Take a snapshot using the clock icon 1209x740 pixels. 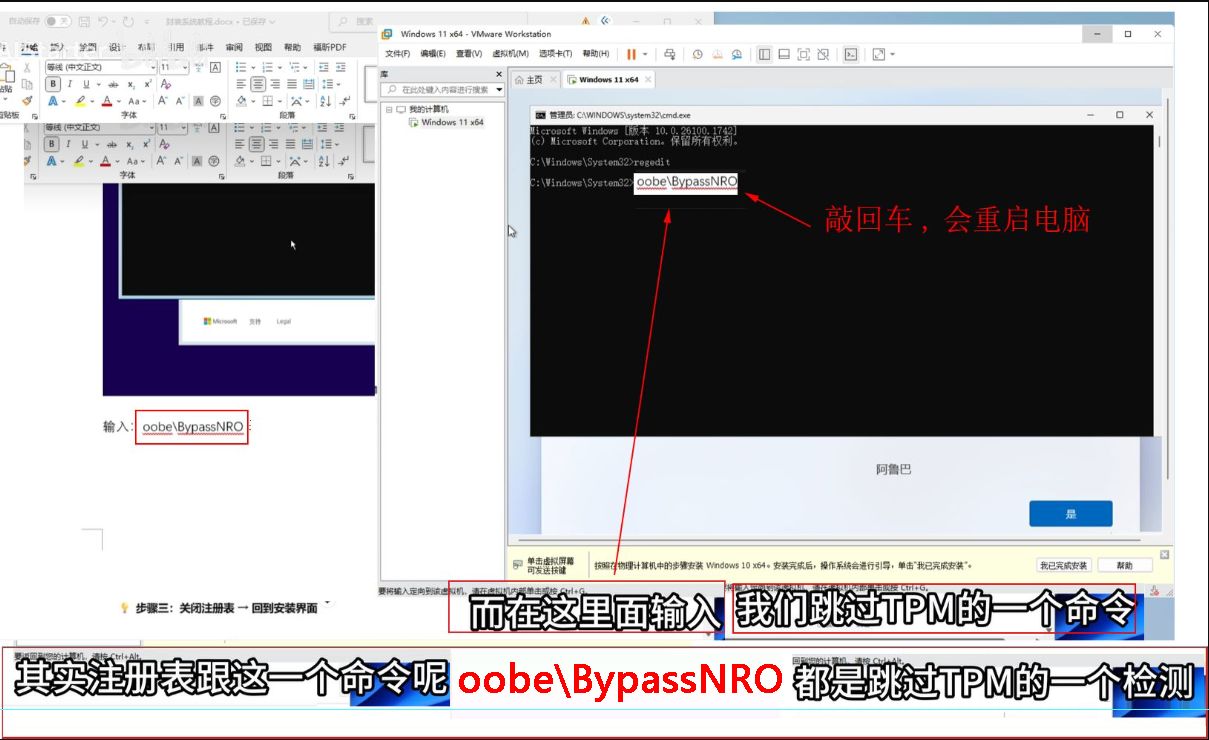(698, 54)
